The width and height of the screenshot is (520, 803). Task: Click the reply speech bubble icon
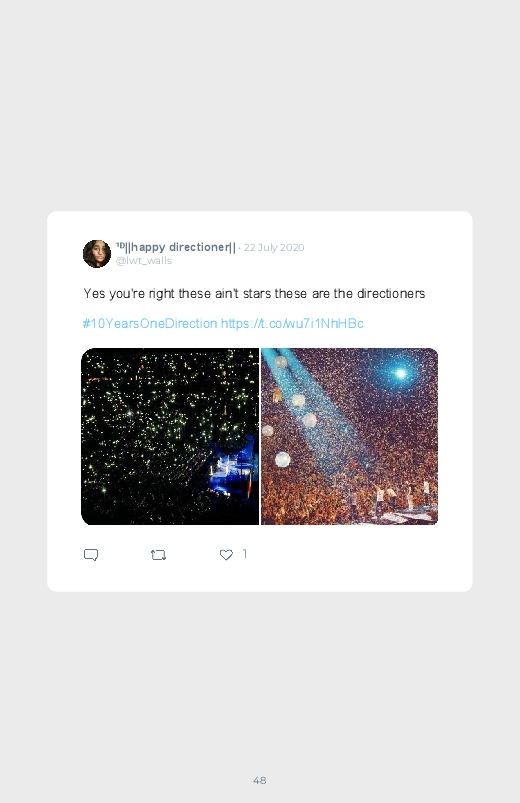pos(91,555)
